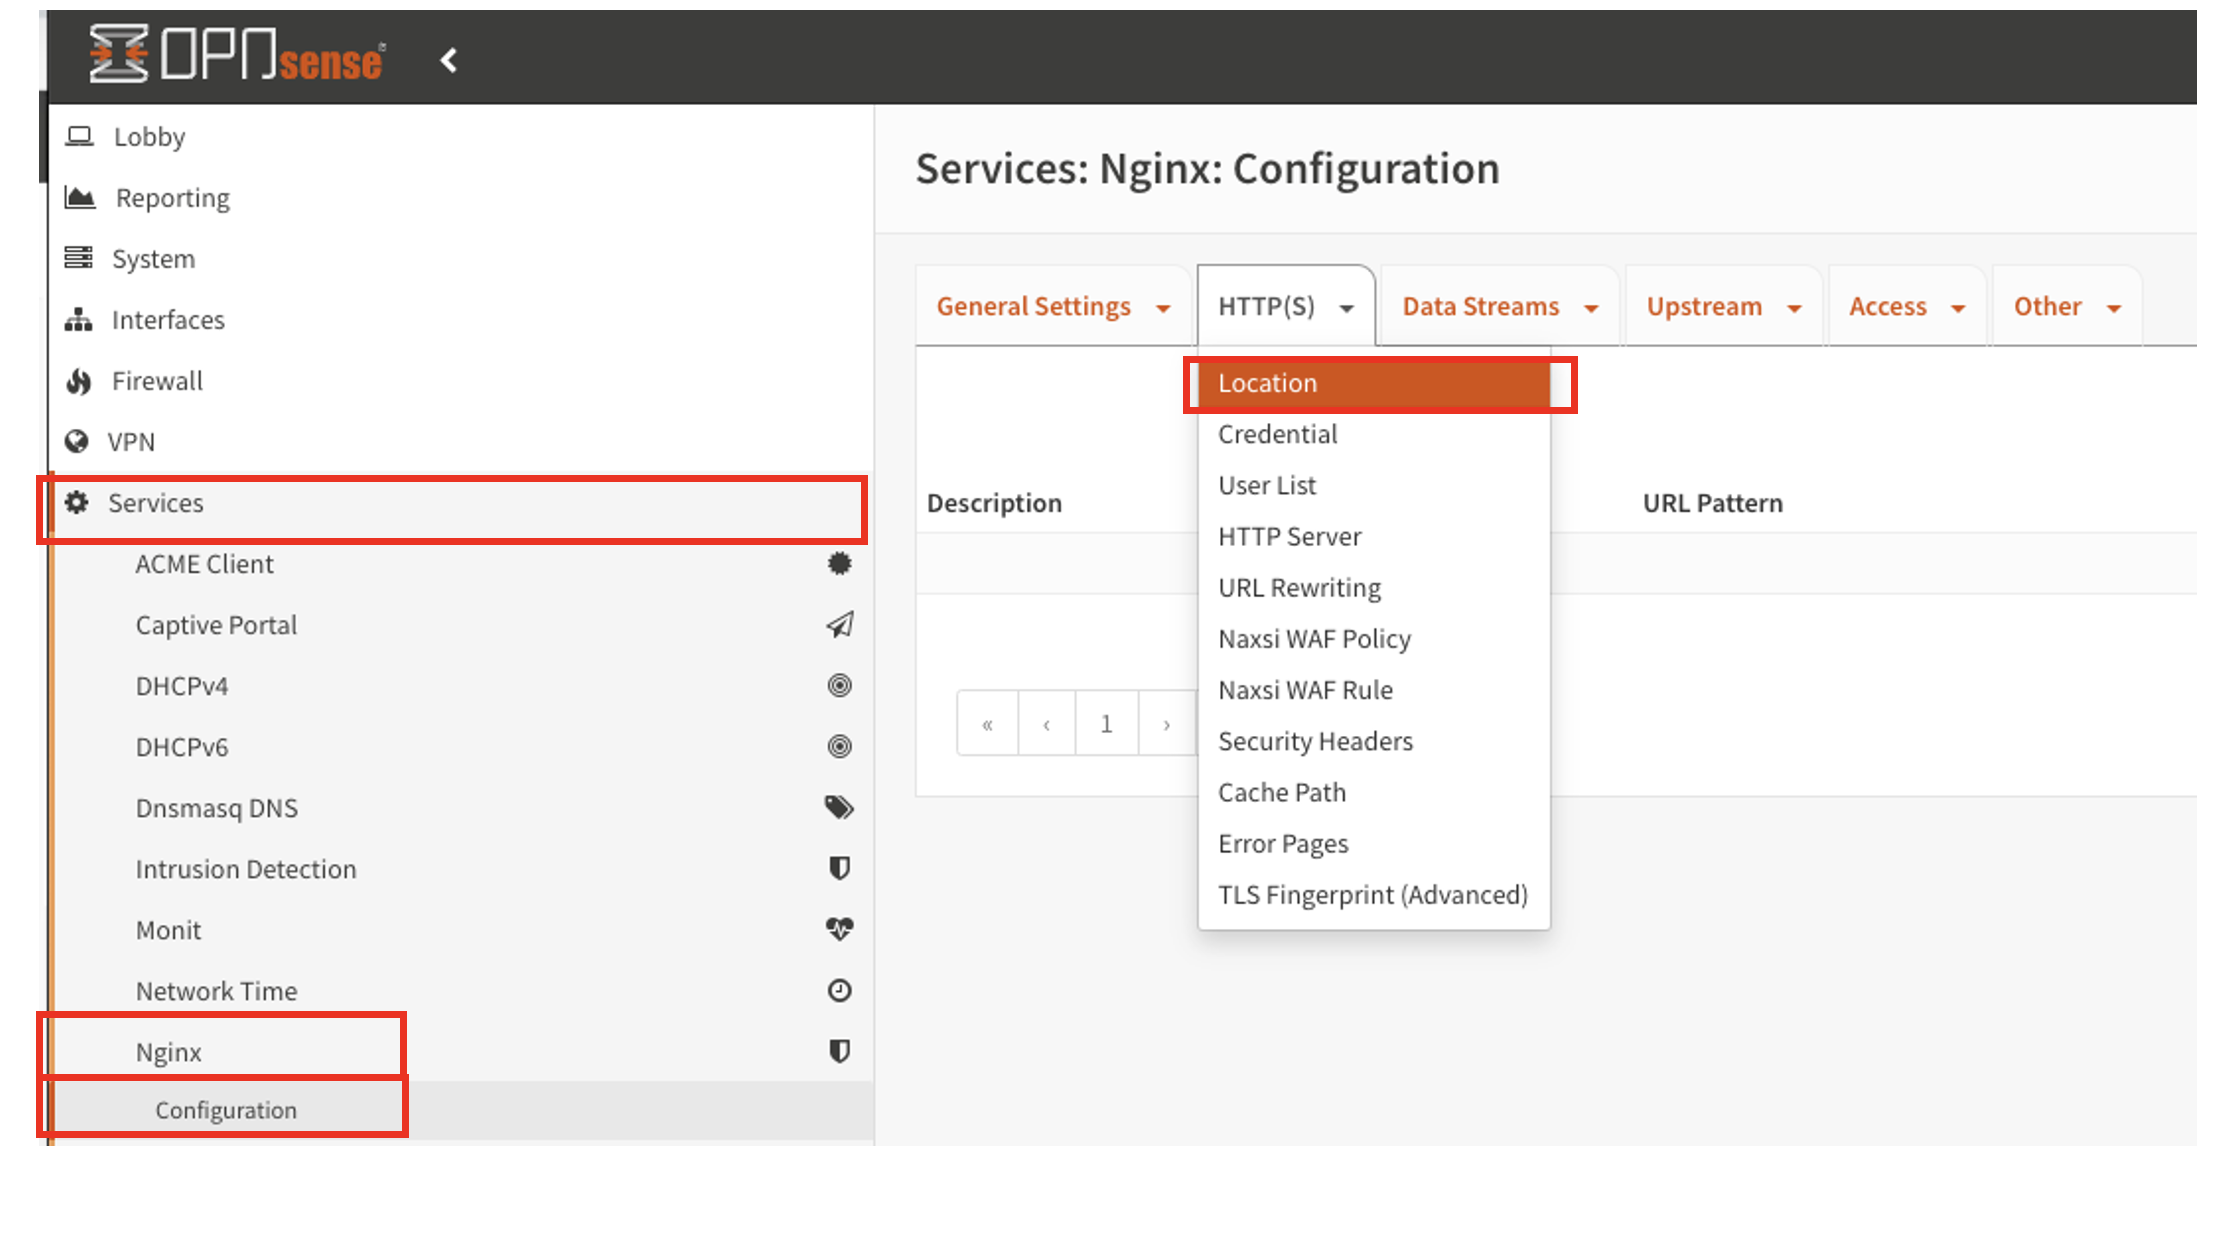Click the Intrusion Detection shield icon
Image resolution: width=2234 pixels, height=1254 pixels.
[839, 868]
